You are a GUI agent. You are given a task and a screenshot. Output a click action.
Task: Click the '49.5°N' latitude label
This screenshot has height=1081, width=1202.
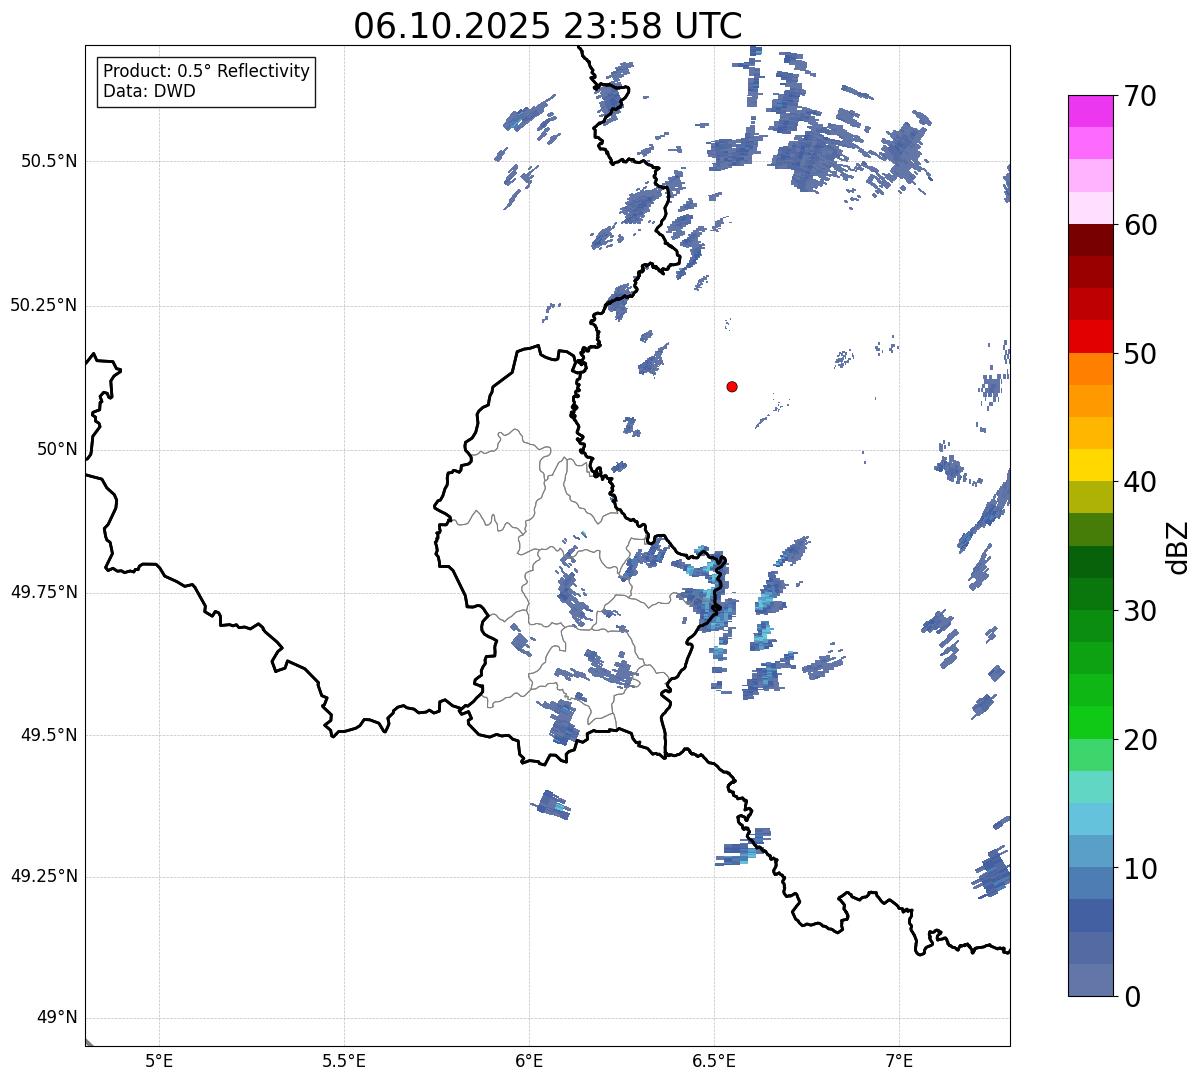(49, 735)
